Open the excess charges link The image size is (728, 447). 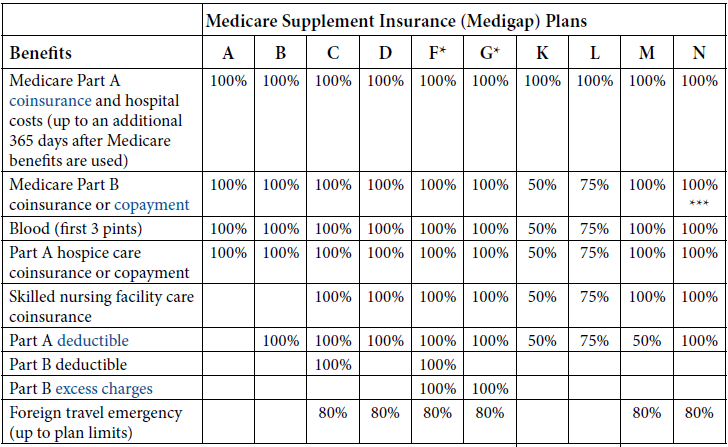(104, 389)
